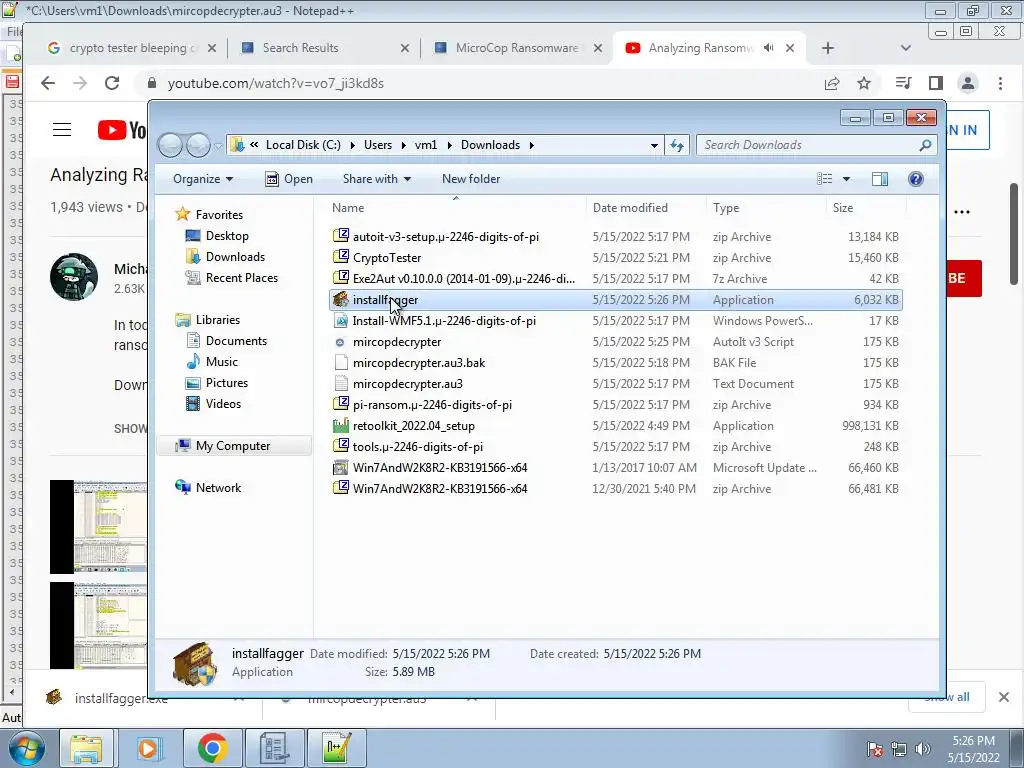Screen dimensions: 1024x768
Task: Select My Computer in navigation pane
Action: click(232, 445)
